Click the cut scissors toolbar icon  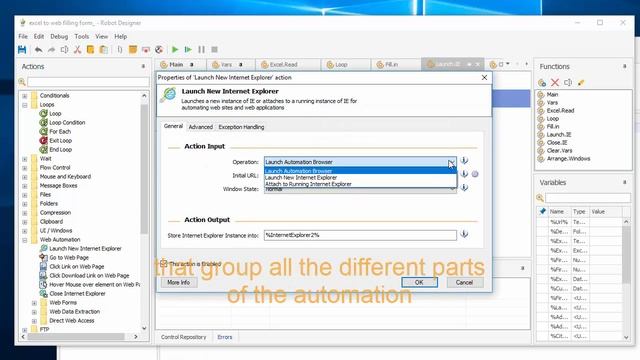(77, 50)
